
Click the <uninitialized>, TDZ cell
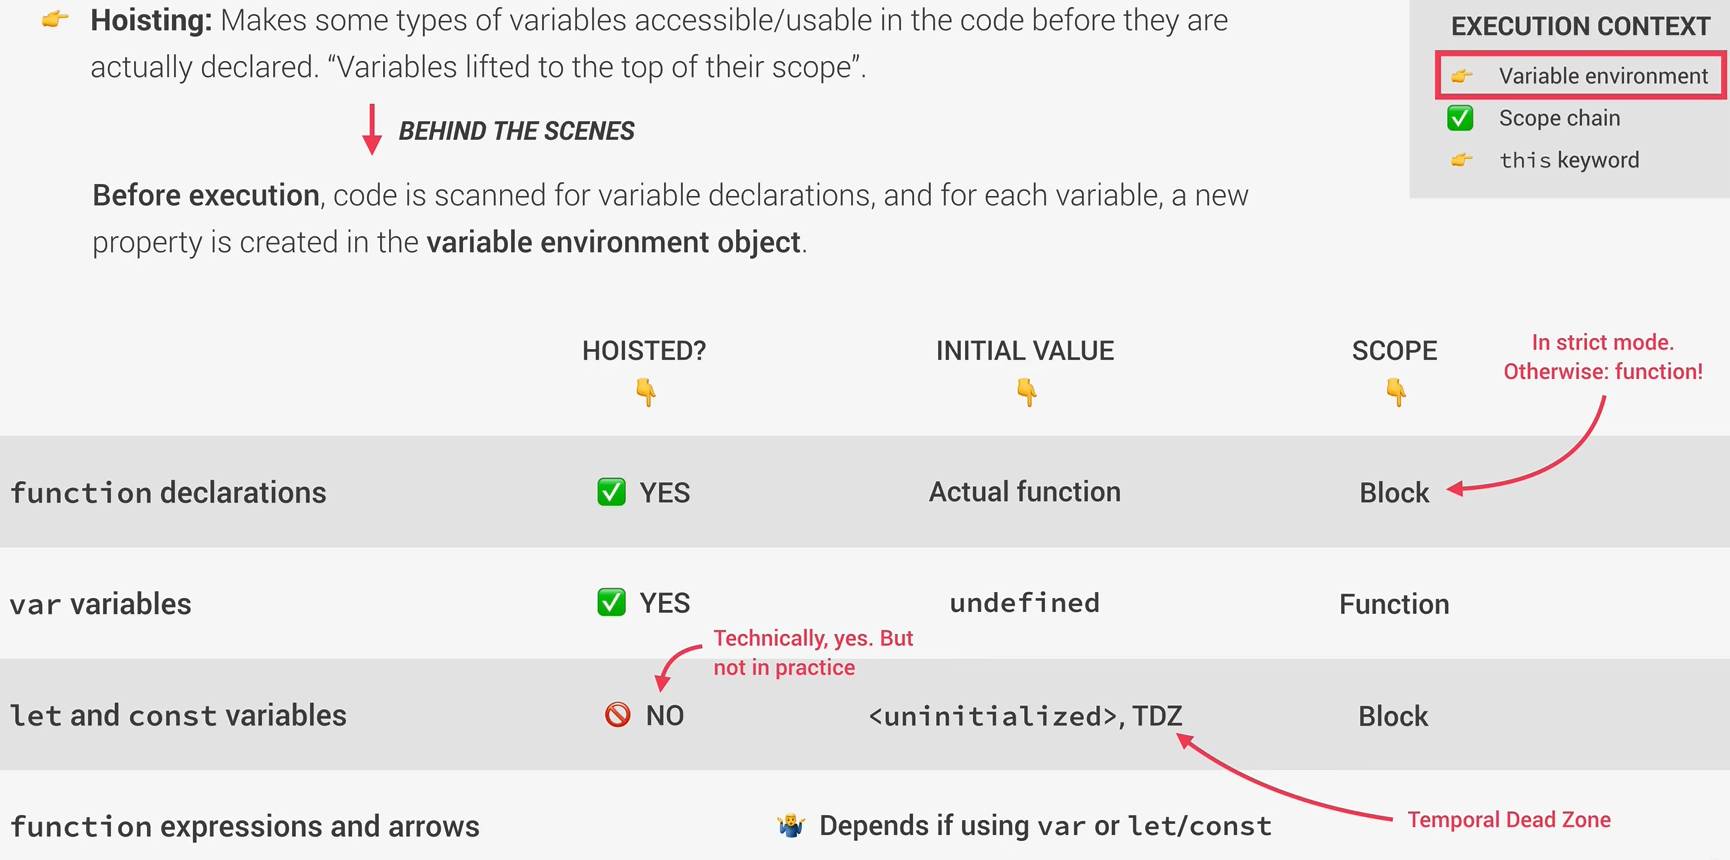[1025, 716]
